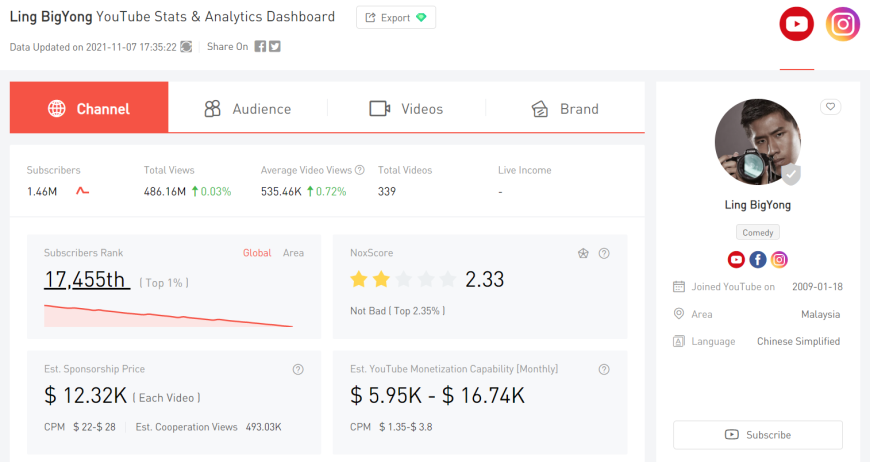
Task: Share on Facebook icon
Action: [260, 47]
